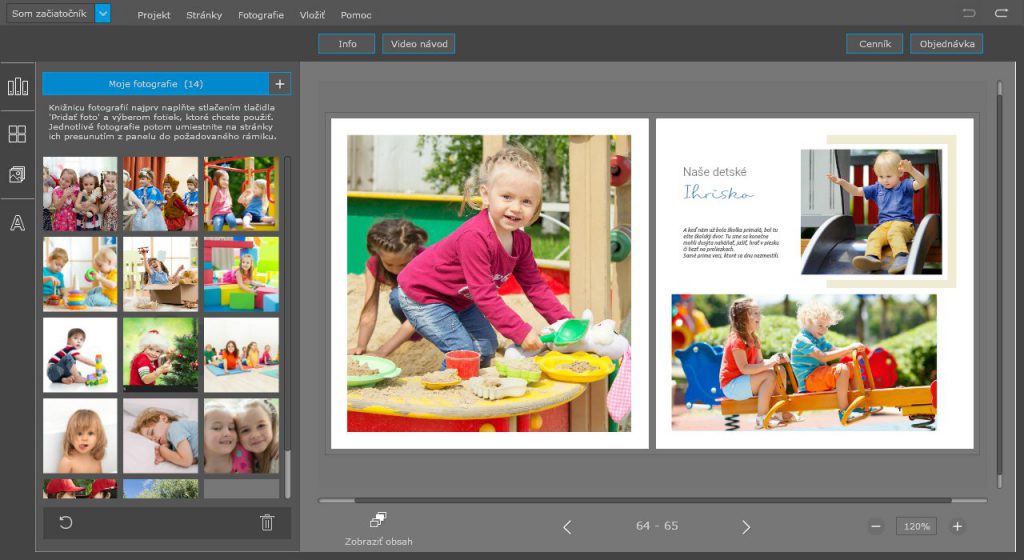Image resolution: width=1024 pixels, height=560 pixels.
Task: Click the redo arrow icon
Action: coord(1001,13)
